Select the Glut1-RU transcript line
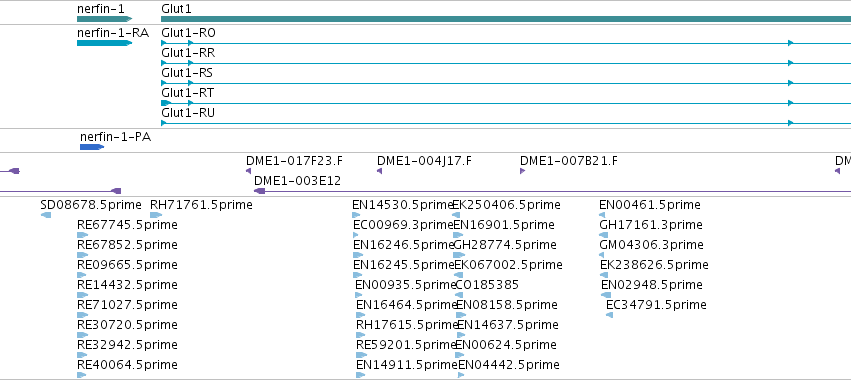851x380 pixels. [506, 123]
